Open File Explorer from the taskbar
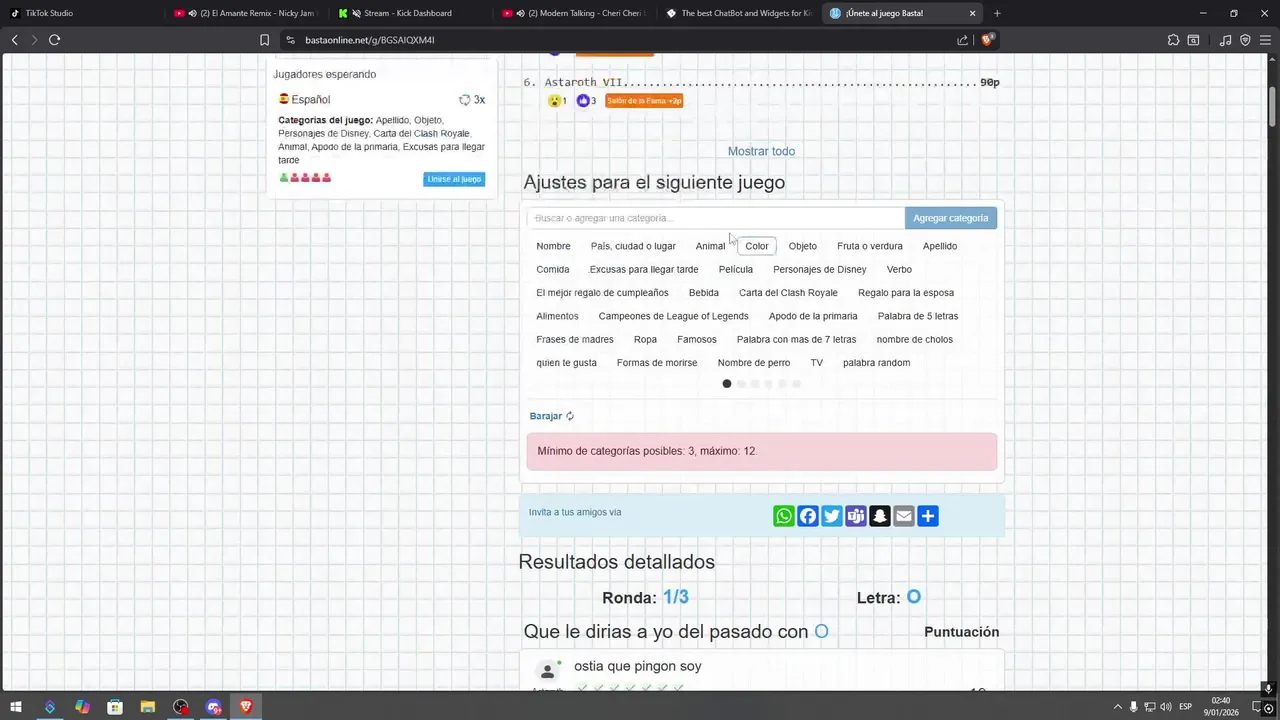The width and height of the screenshot is (1280, 720). point(148,707)
